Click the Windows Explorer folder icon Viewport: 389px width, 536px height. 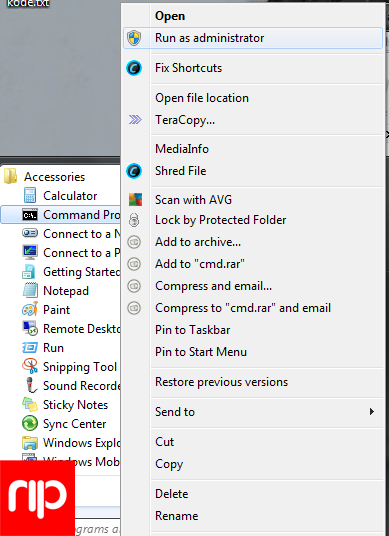[x=30, y=442]
